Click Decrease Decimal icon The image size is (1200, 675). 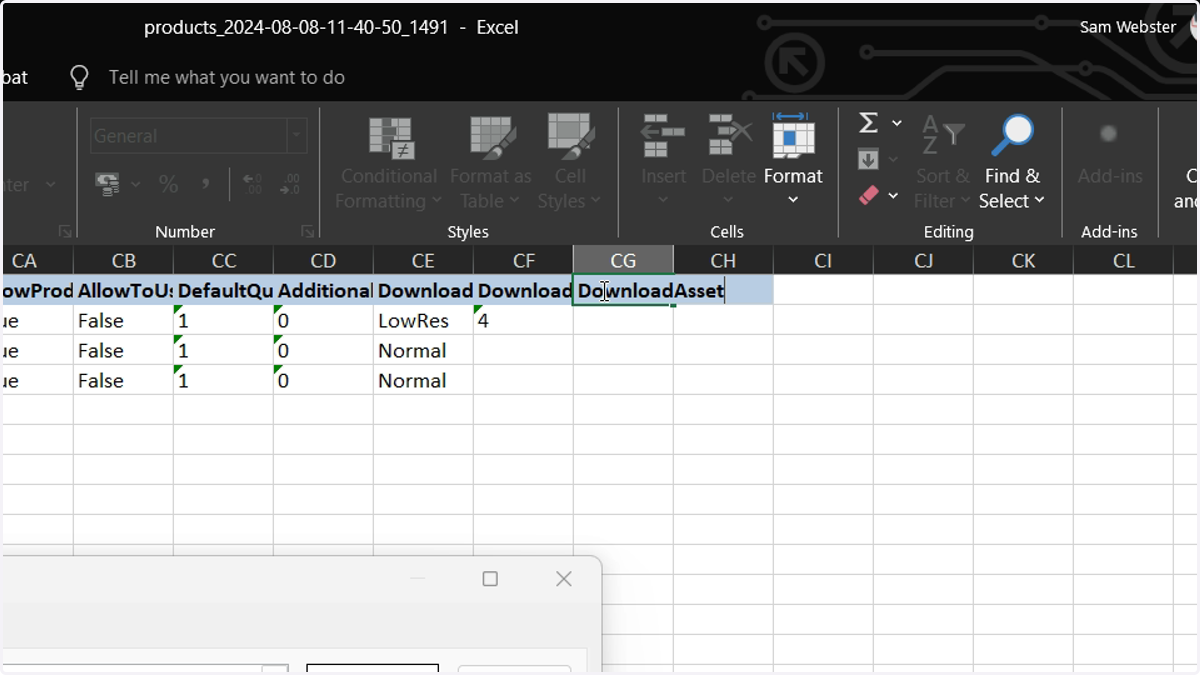[289, 184]
